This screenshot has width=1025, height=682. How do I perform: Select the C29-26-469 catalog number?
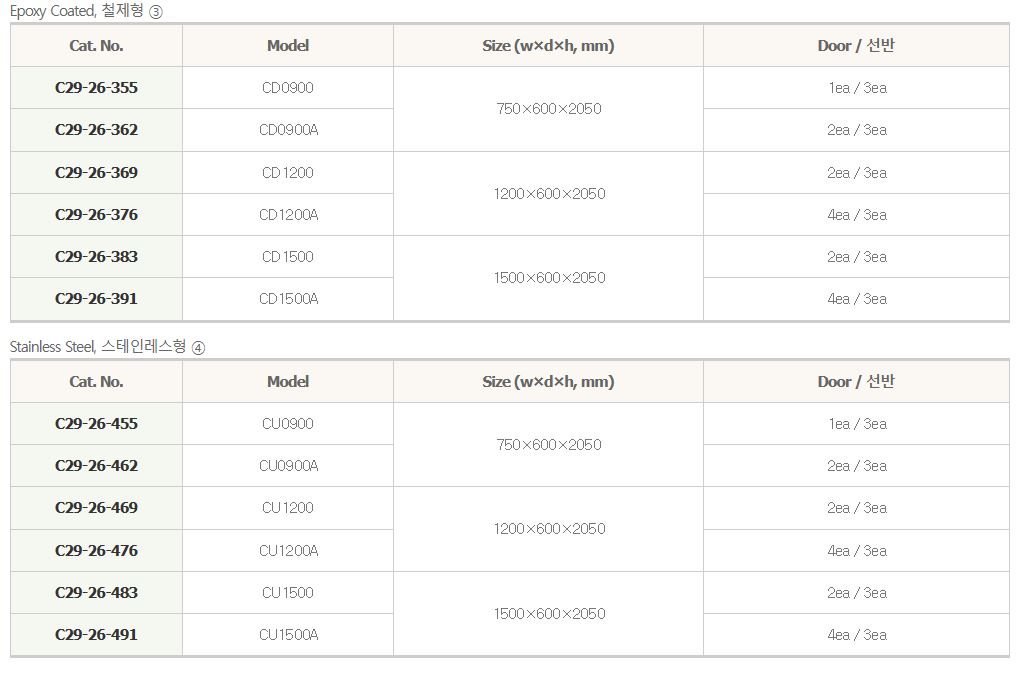tap(96, 508)
